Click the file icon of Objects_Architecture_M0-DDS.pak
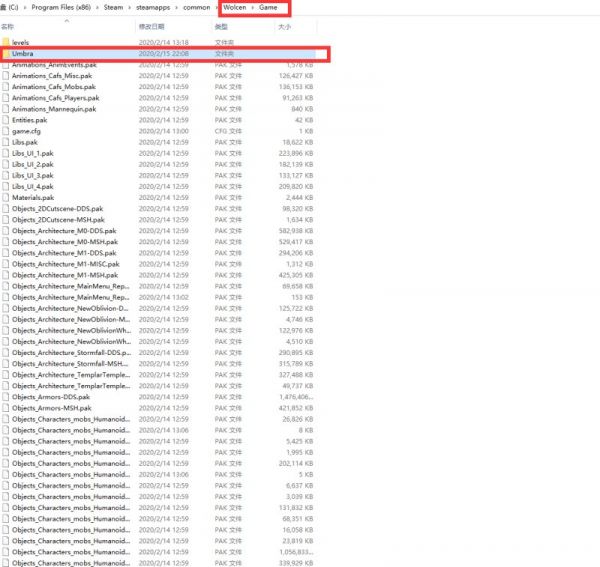This screenshot has height=567, width=600. point(5,231)
